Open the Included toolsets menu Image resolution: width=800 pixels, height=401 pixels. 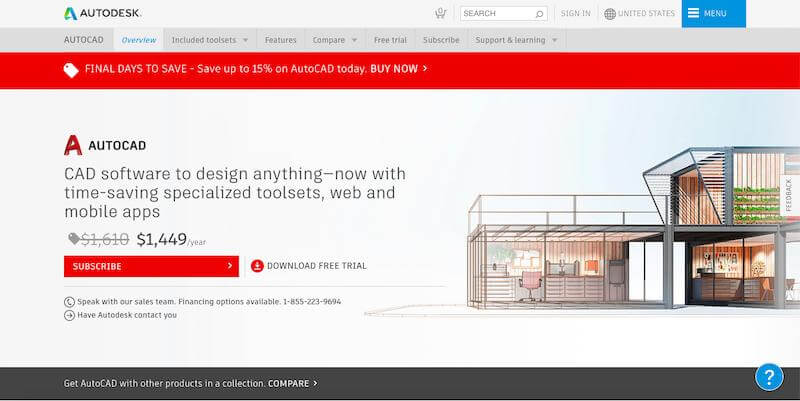click(x=204, y=40)
